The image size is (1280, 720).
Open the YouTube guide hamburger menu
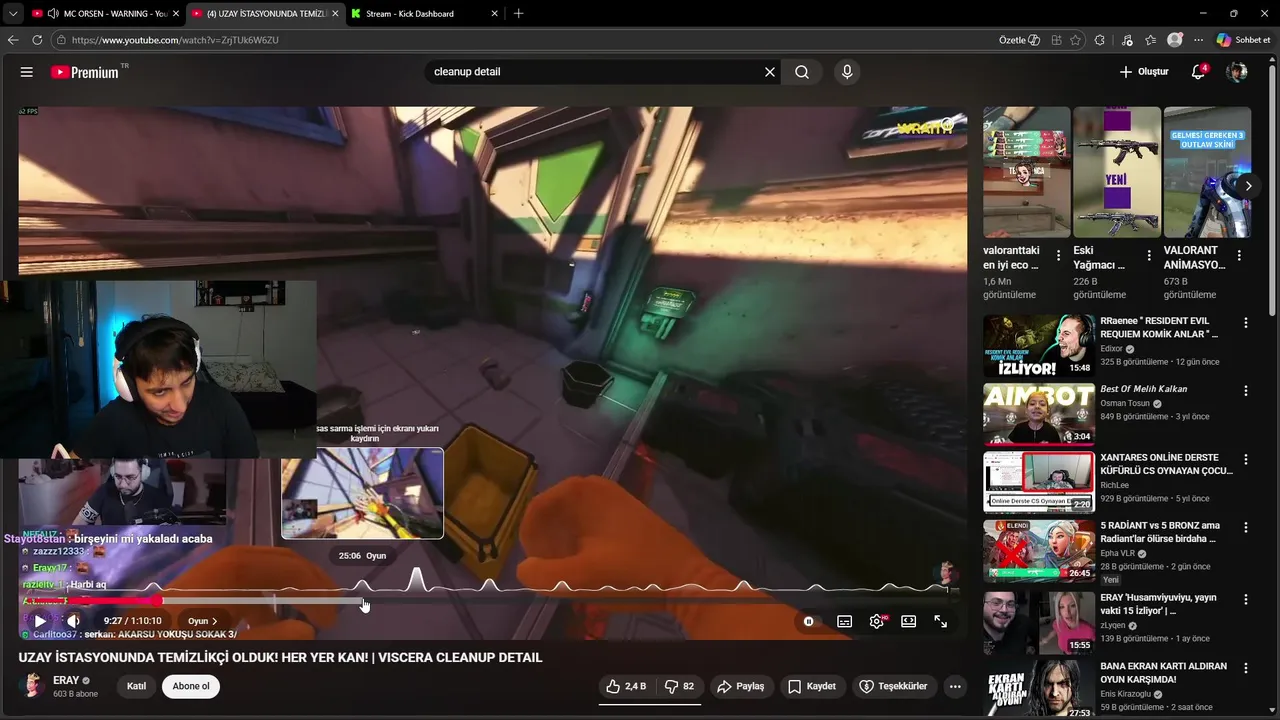27,72
